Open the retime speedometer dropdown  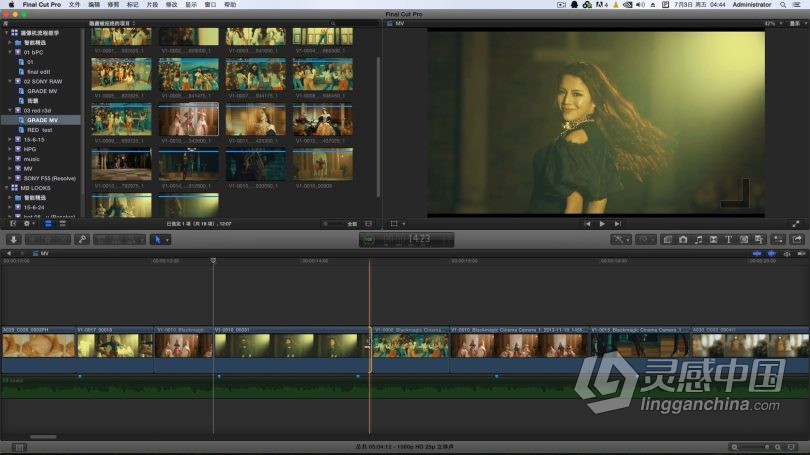pos(646,240)
